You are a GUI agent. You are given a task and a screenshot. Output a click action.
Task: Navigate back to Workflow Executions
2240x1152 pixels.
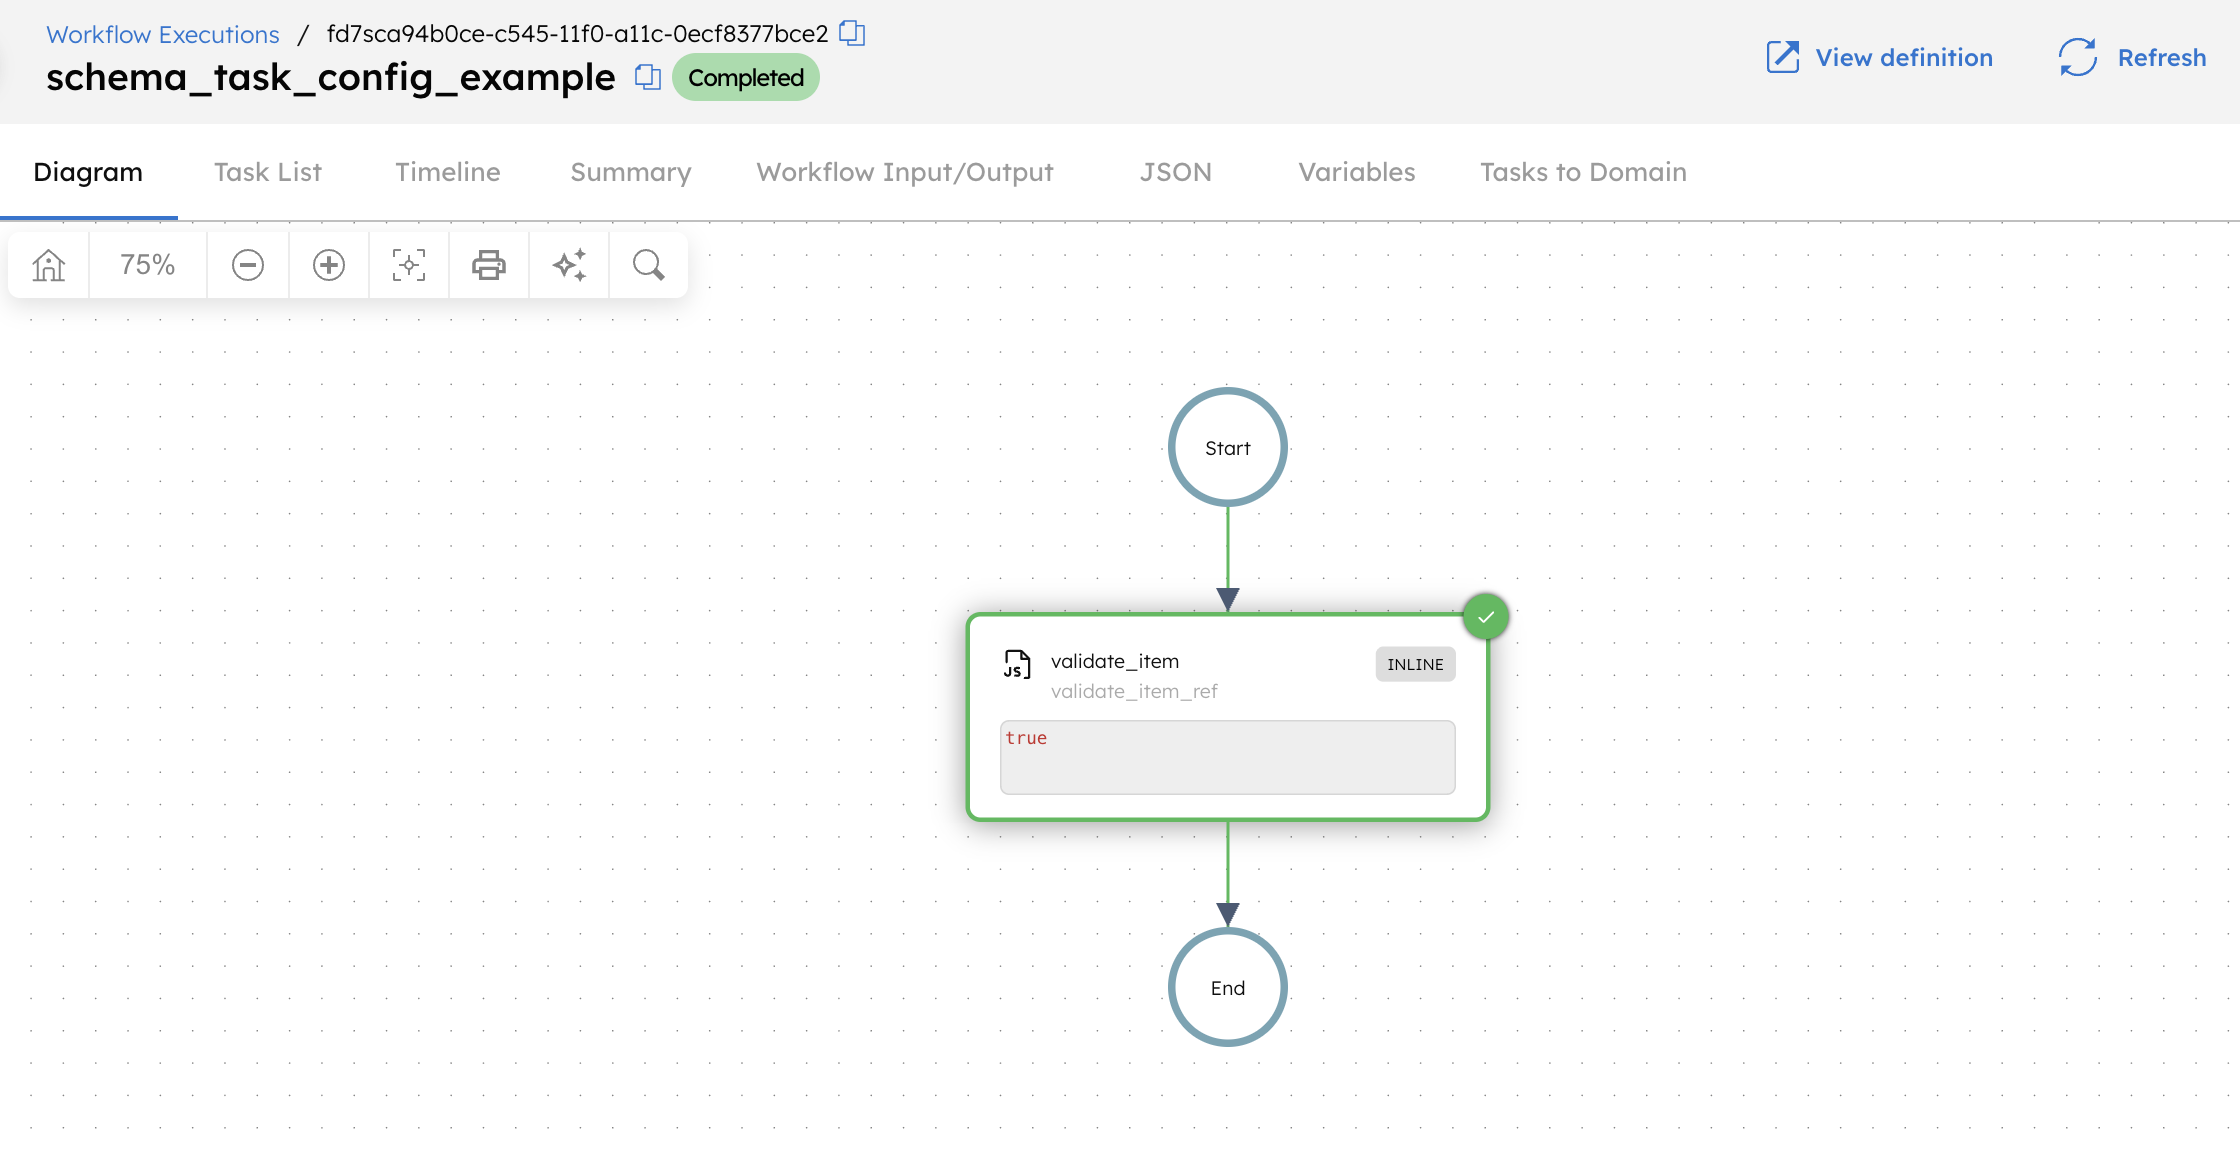pyautogui.click(x=161, y=33)
